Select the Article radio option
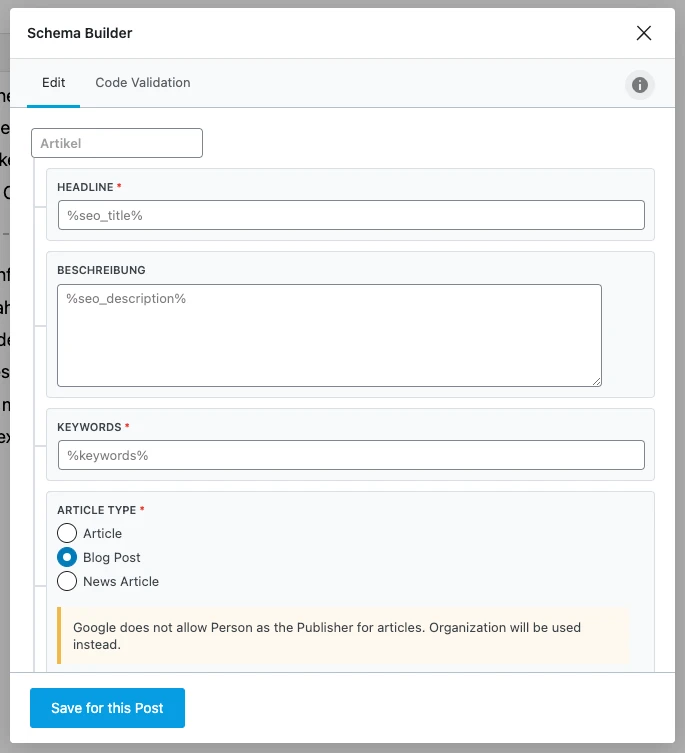Image resolution: width=685 pixels, height=753 pixels. tap(67, 533)
